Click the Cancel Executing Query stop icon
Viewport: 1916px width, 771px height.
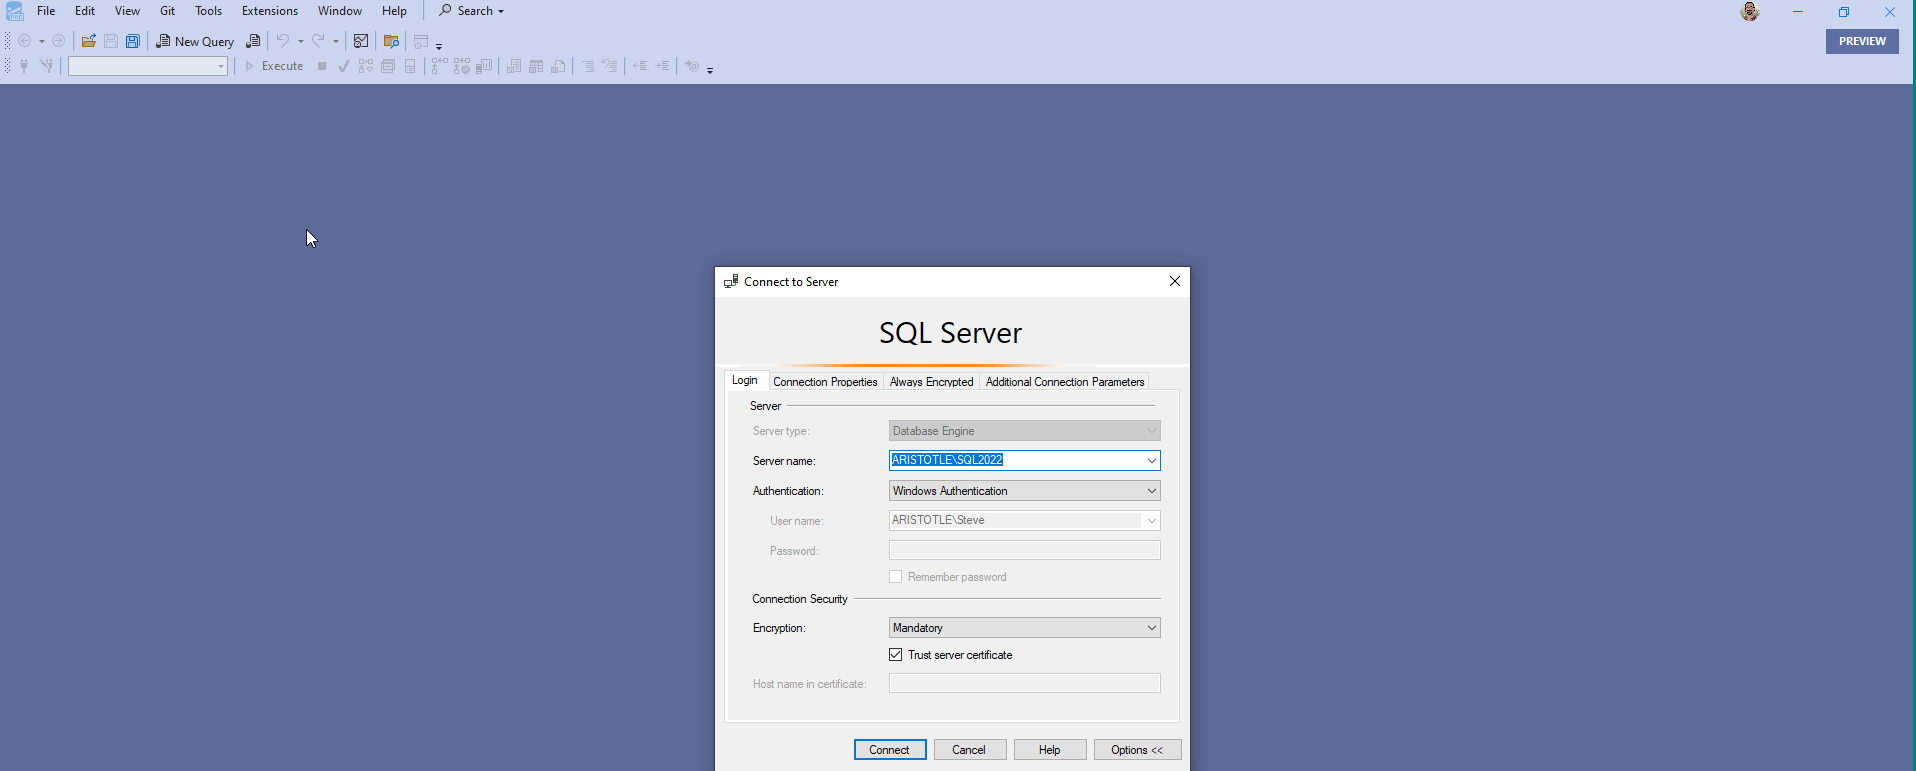tap(322, 66)
